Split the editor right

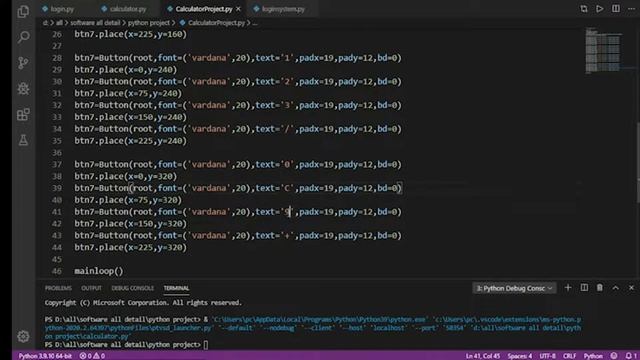click(x=616, y=9)
